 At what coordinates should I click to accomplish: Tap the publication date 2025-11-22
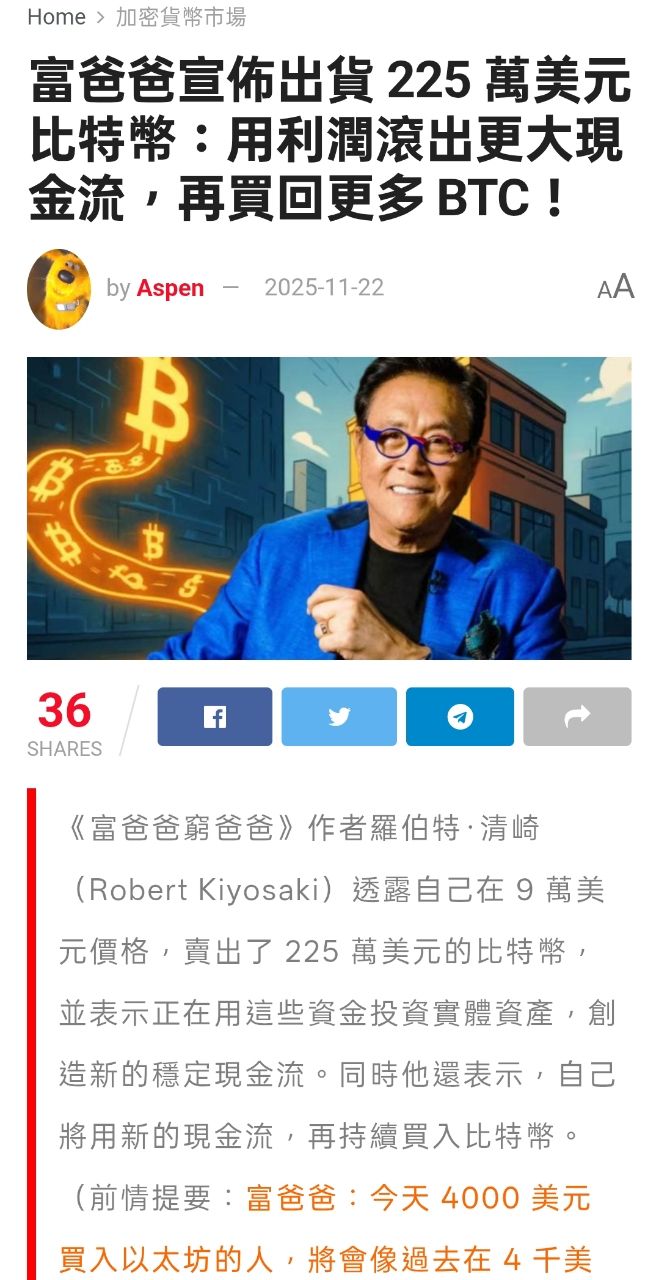coord(324,288)
